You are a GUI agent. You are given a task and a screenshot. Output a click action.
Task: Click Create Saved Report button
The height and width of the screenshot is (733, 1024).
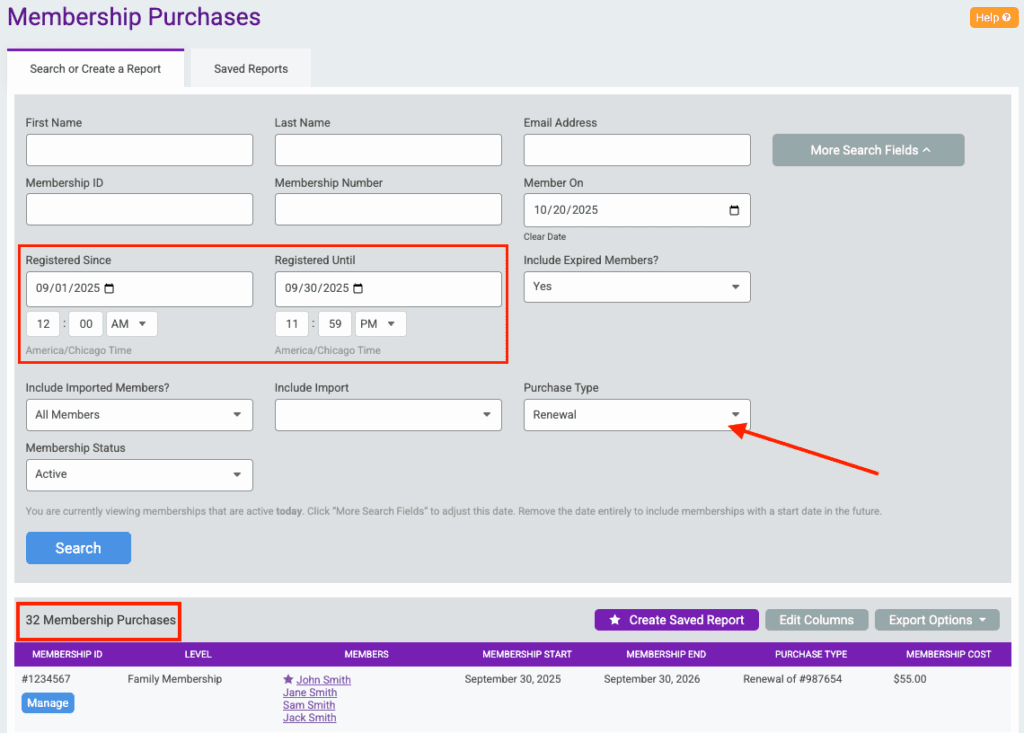[x=676, y=620]
